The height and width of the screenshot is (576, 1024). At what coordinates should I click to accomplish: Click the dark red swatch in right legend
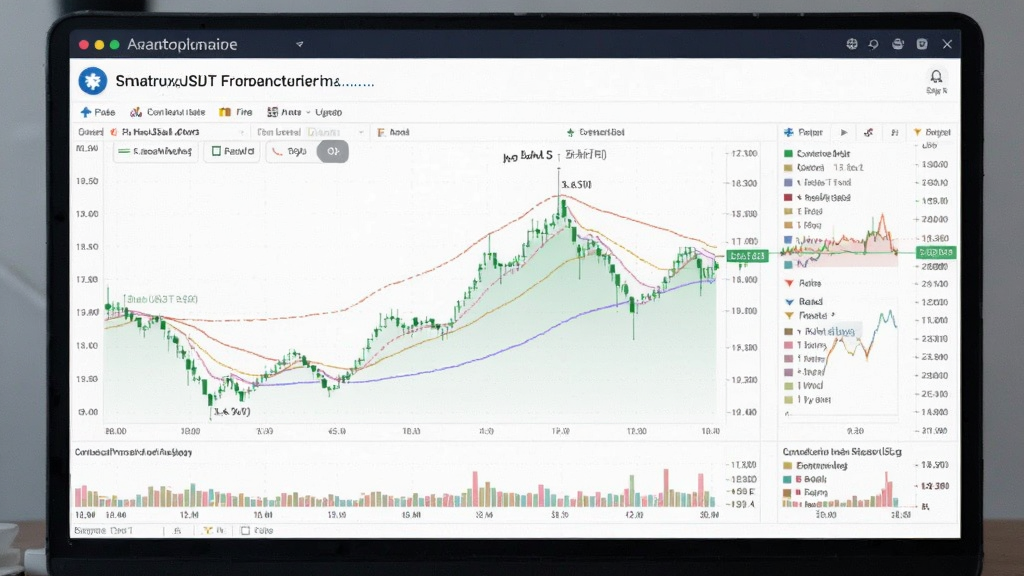pos(788,197)
